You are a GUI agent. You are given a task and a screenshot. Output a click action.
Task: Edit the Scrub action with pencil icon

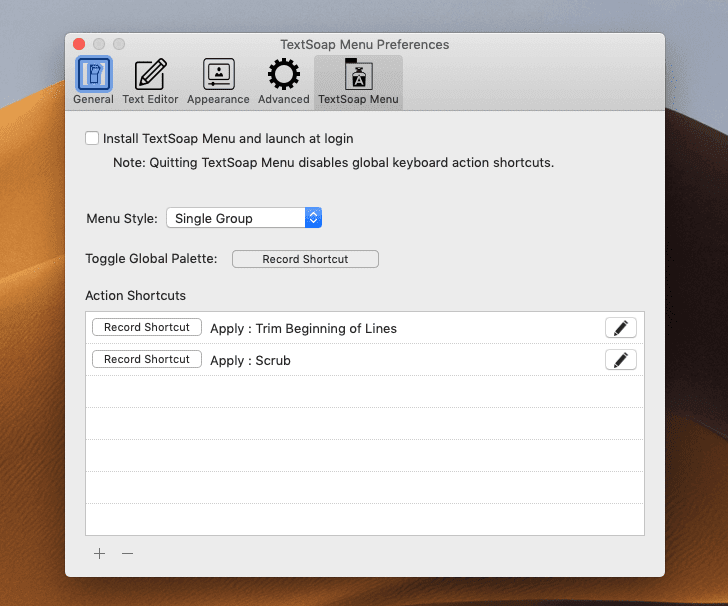pyautogui.click(x=621, y=360)
